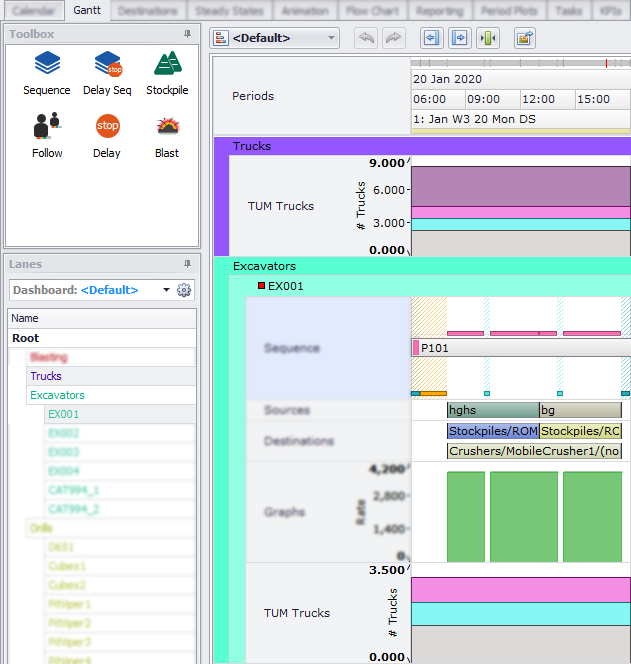The image size is (631, 664).
Task: Switch to the Calendar tab
Action: 33,10
